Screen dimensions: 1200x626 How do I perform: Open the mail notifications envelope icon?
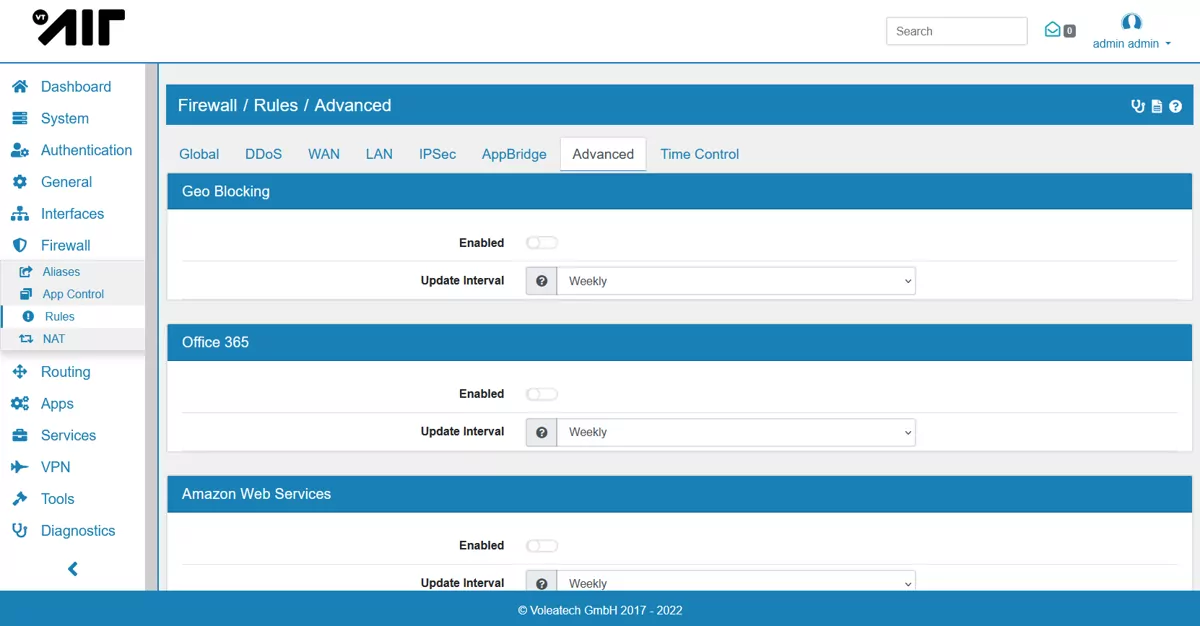coord(1053,30)
